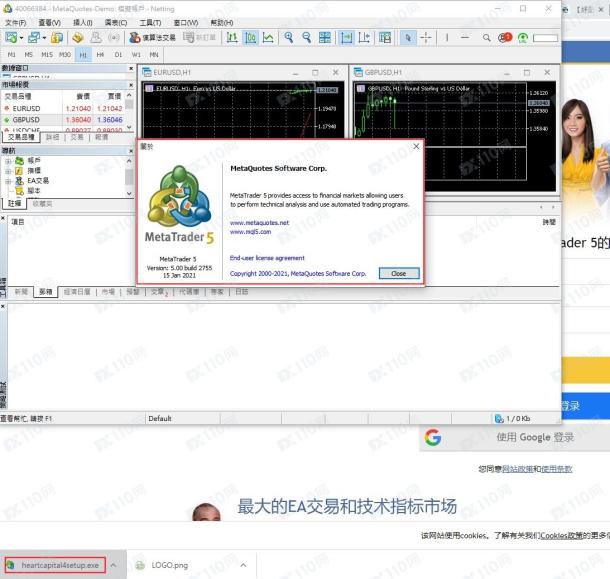Toggle the algo trading button in toolbar
610x579 pixels.
coord(152,38)
